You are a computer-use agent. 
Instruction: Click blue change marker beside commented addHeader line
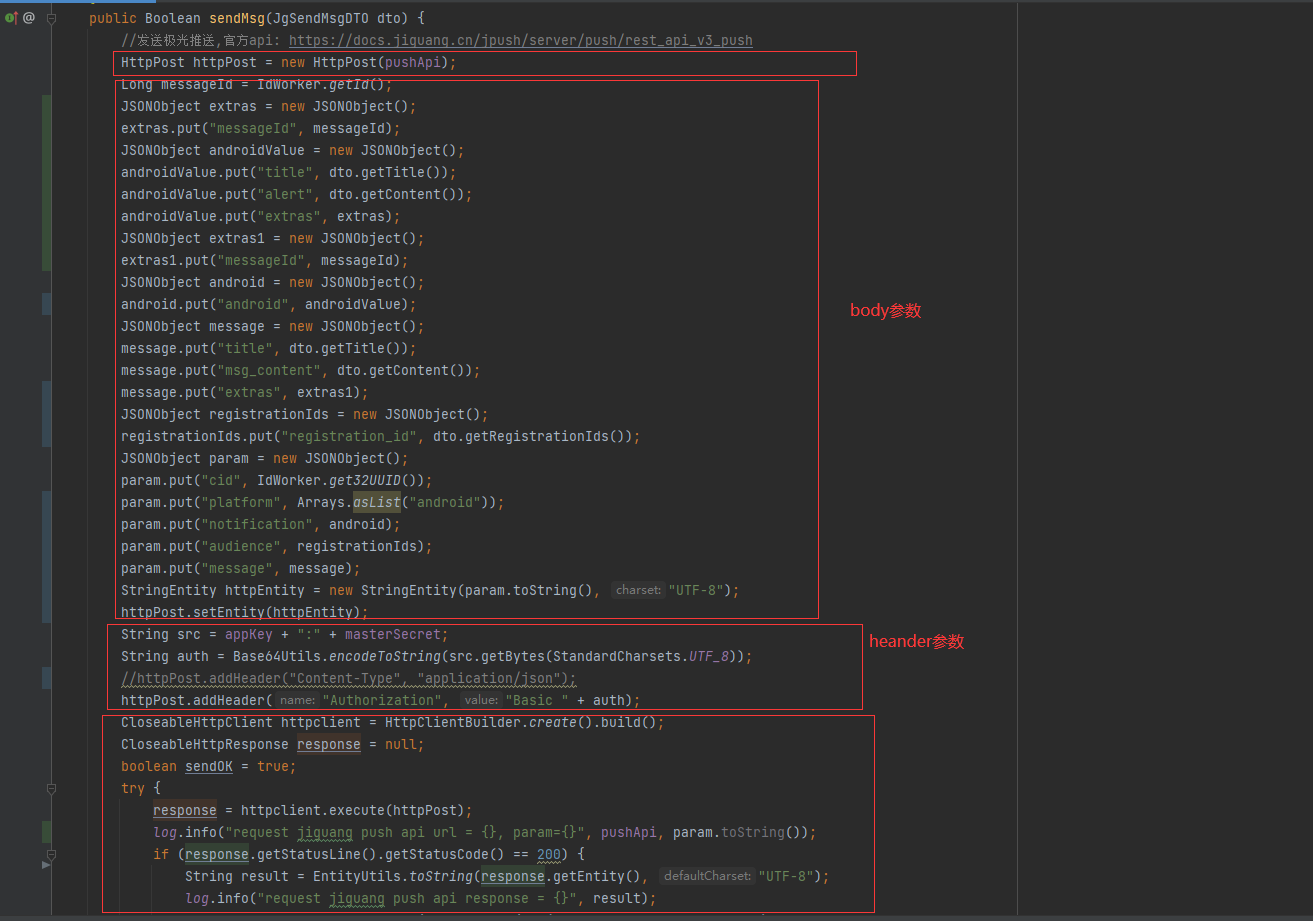point(47,678)
